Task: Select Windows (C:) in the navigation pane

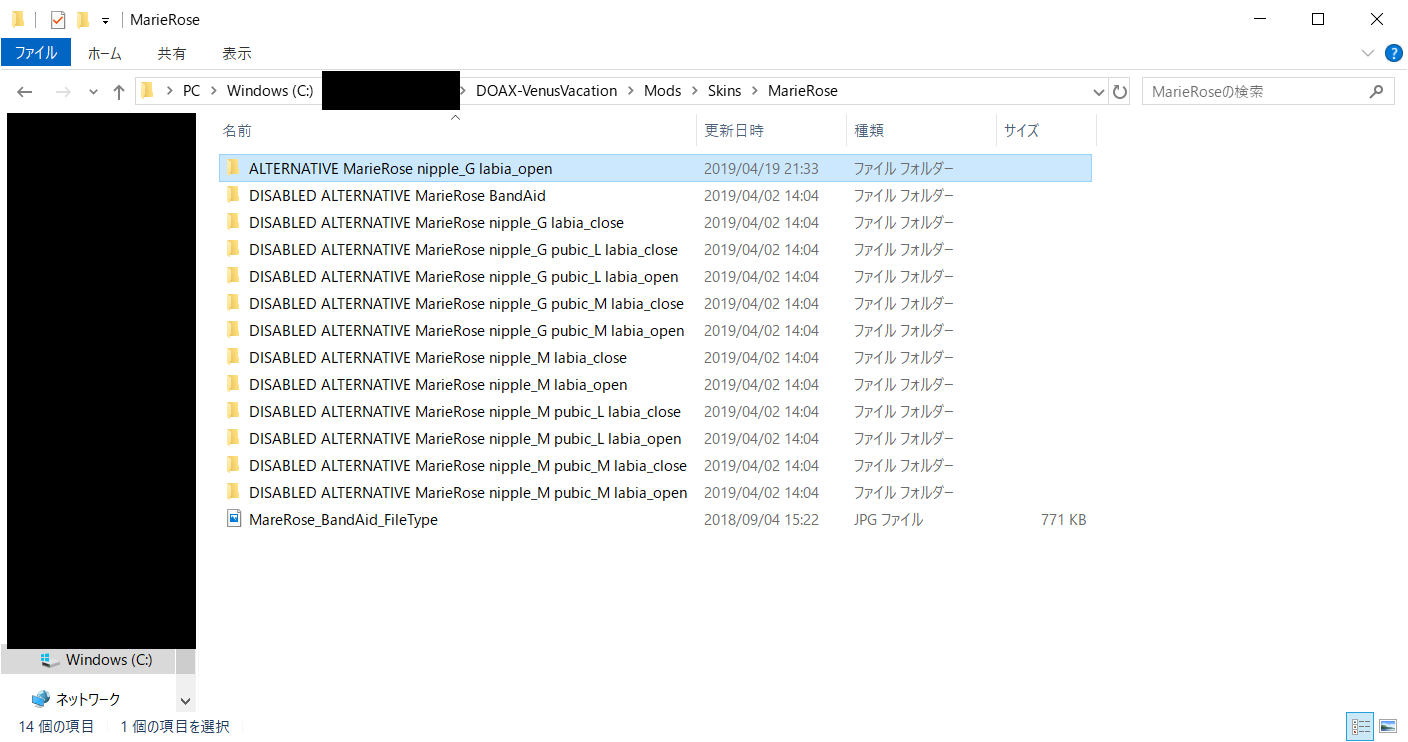Action: pos(109,660)
